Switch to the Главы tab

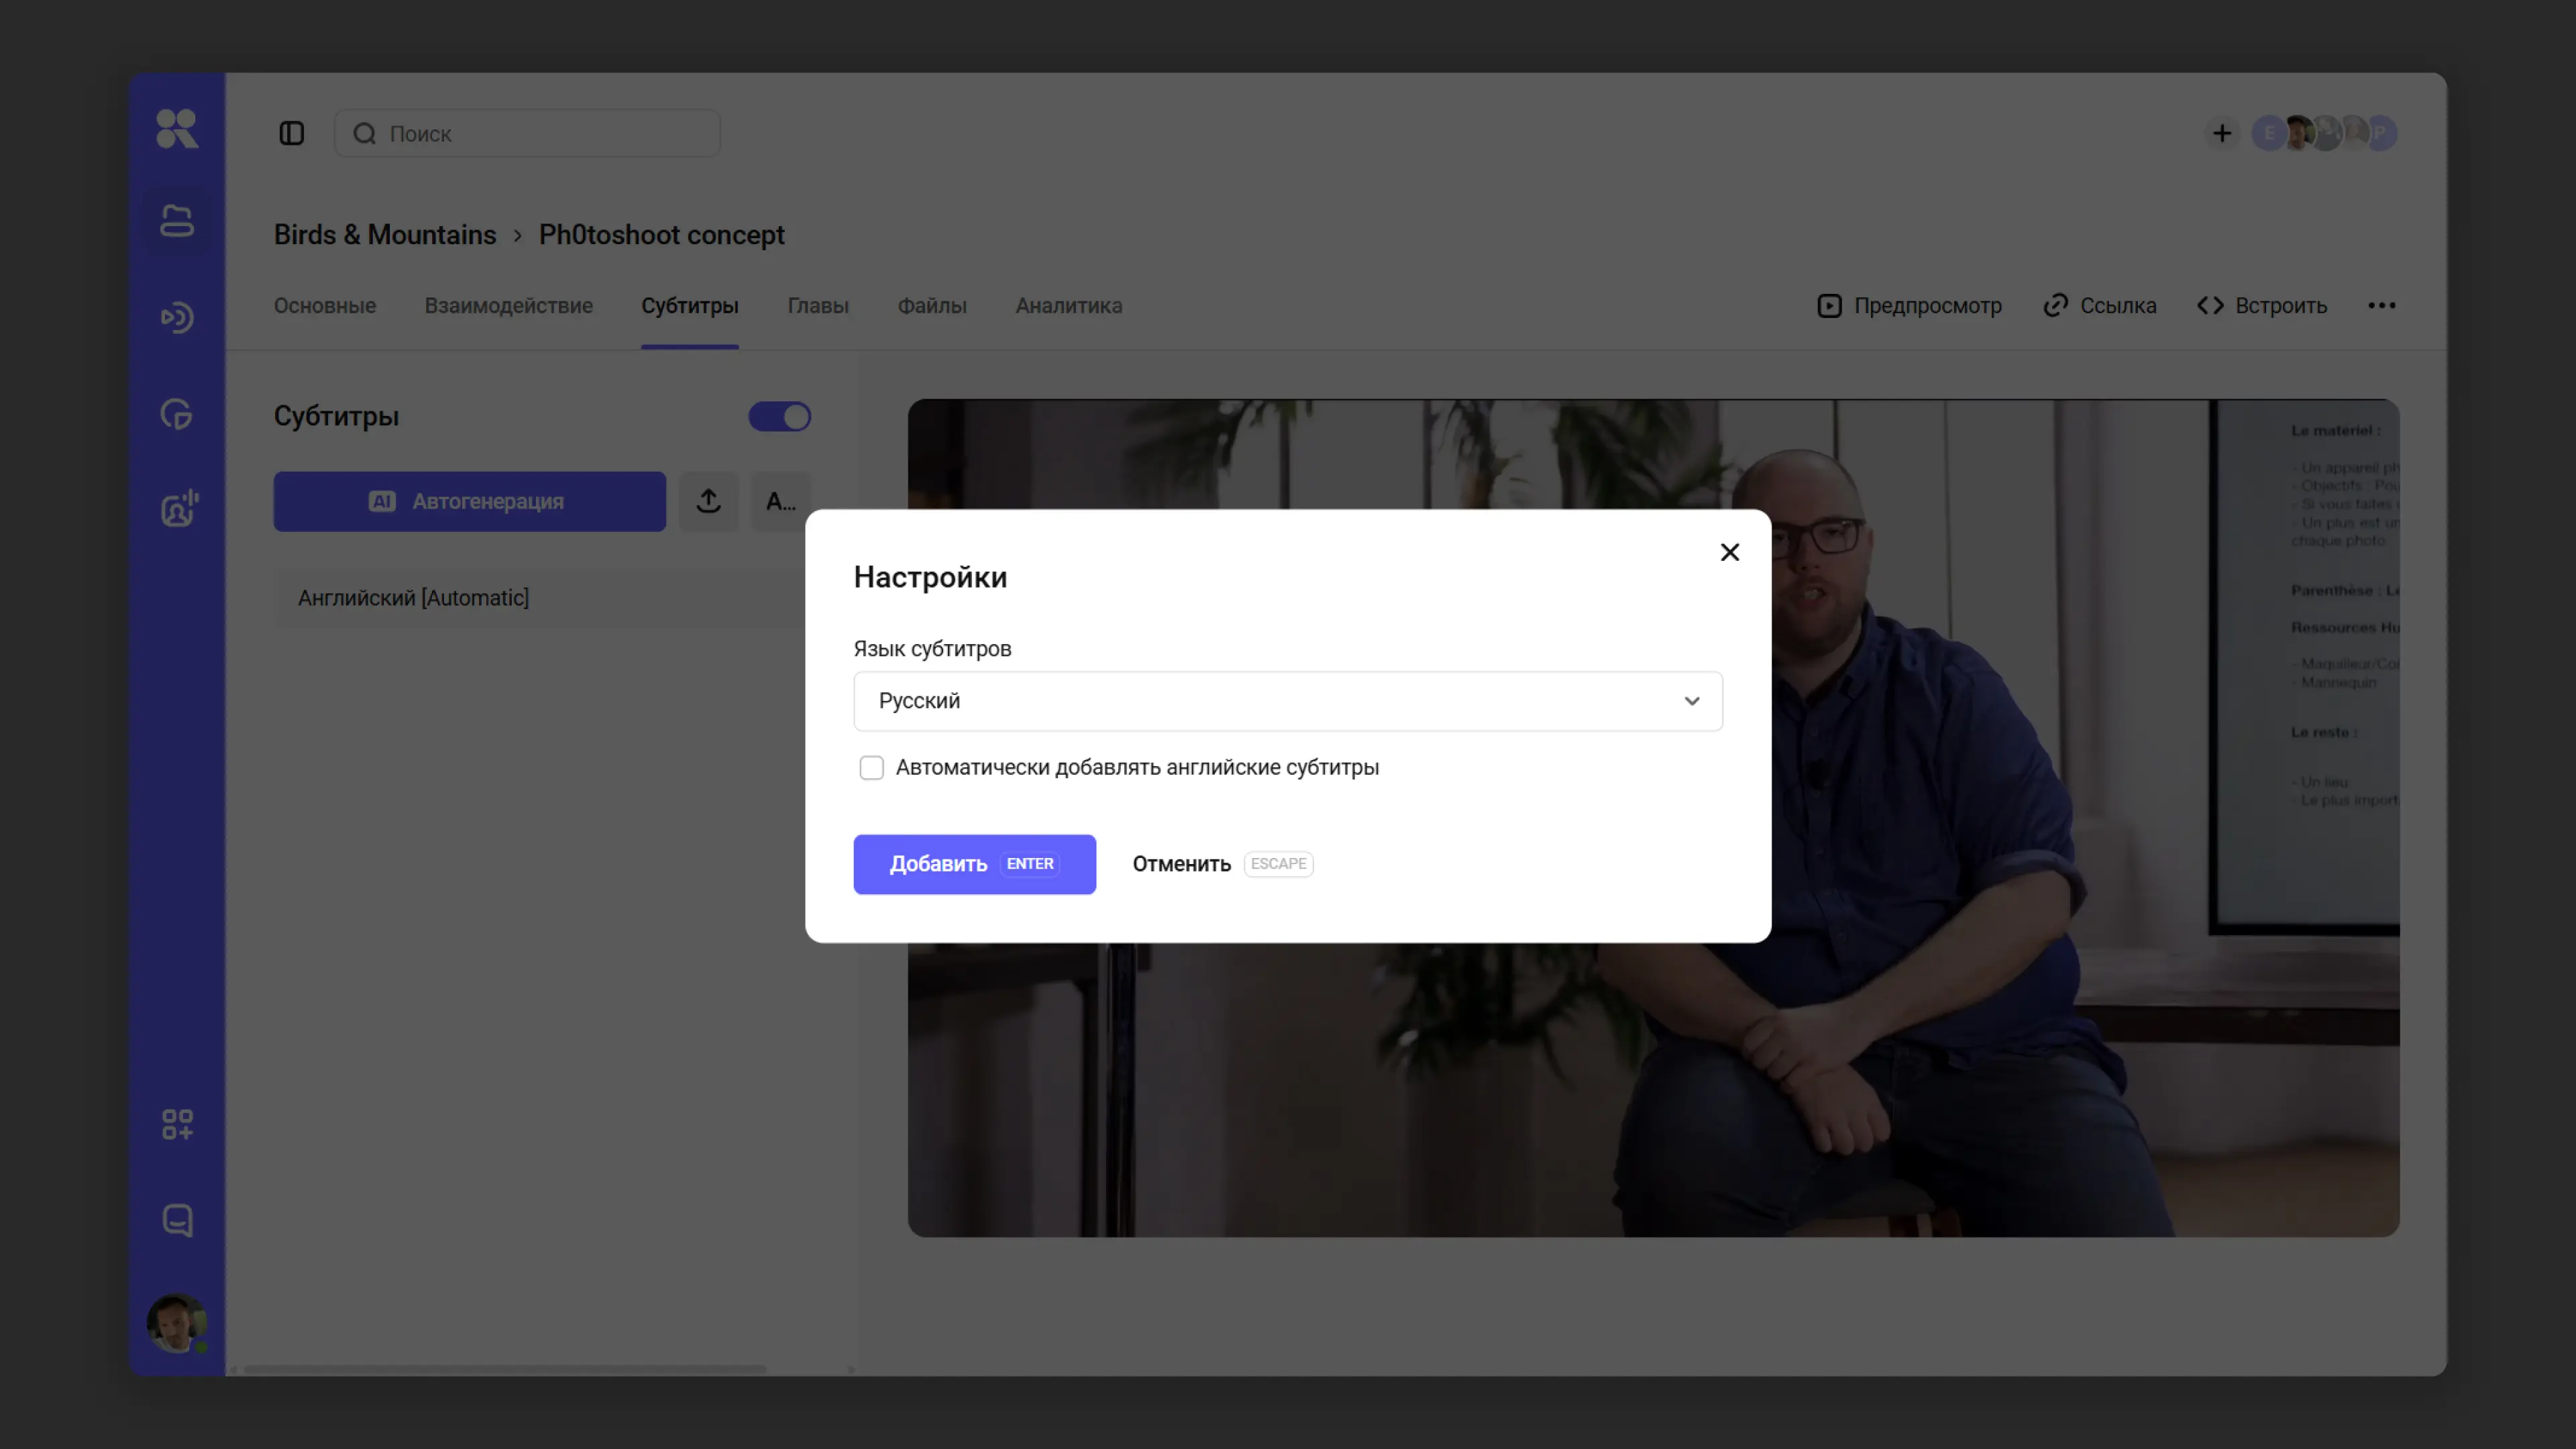817,305
